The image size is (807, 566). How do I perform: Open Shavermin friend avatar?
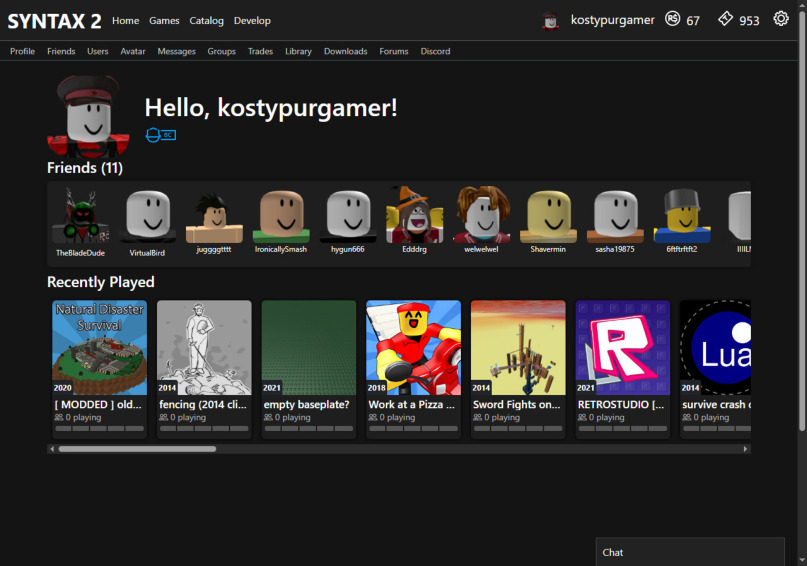click(x=548, y=216)
